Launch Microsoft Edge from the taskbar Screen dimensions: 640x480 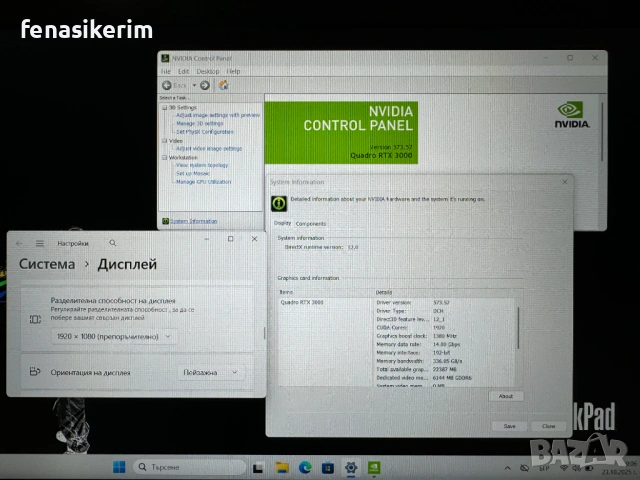tap(305, 467)
